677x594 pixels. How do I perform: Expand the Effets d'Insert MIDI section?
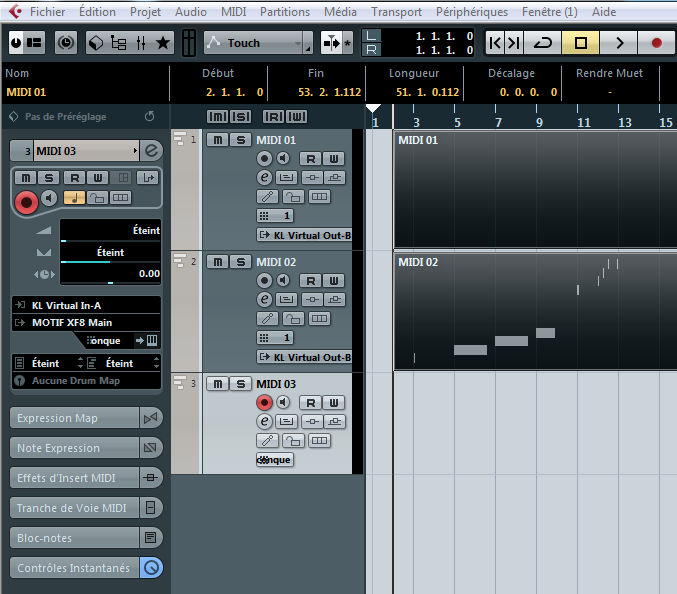point(75,478)
